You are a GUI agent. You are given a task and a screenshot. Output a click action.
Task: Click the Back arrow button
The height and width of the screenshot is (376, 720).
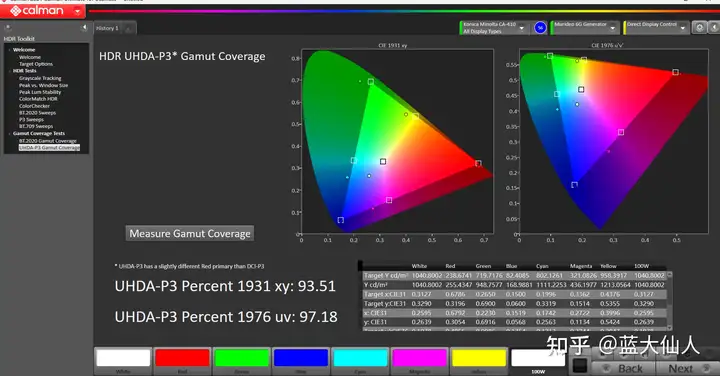pyautogui.click(x=623, y=368)
